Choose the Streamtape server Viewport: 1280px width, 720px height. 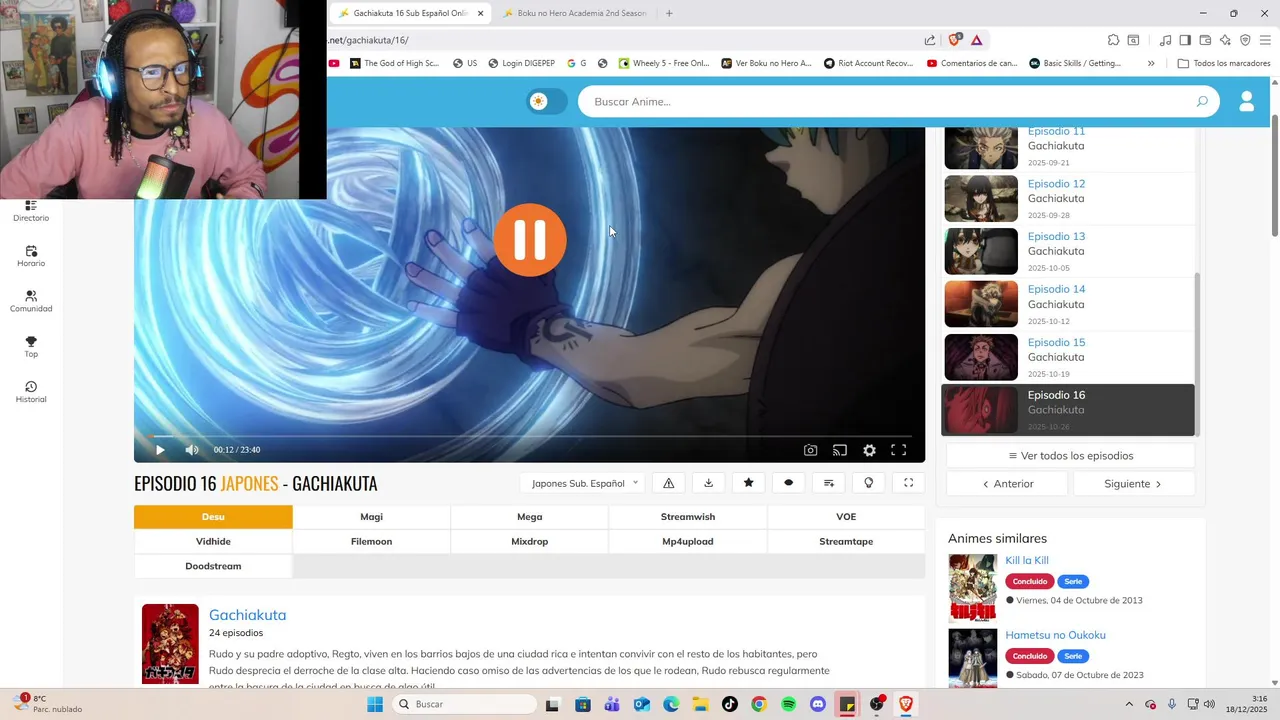pyautogui.click(x=846, y=541)
